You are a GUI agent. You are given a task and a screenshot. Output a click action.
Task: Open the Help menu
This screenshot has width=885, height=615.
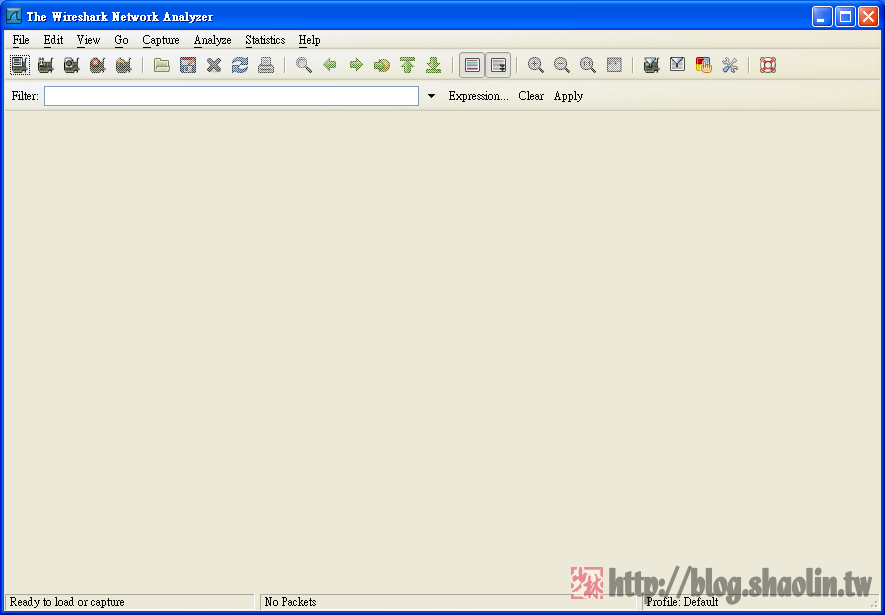click(309, 40)
